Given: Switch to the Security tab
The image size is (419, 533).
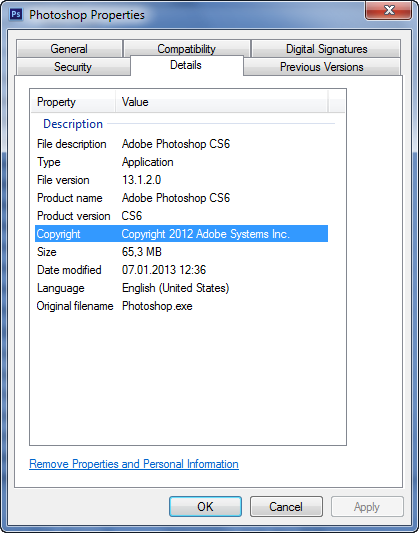Looking at the screenshot, I should pyautogui.click(x=73, y=67).
